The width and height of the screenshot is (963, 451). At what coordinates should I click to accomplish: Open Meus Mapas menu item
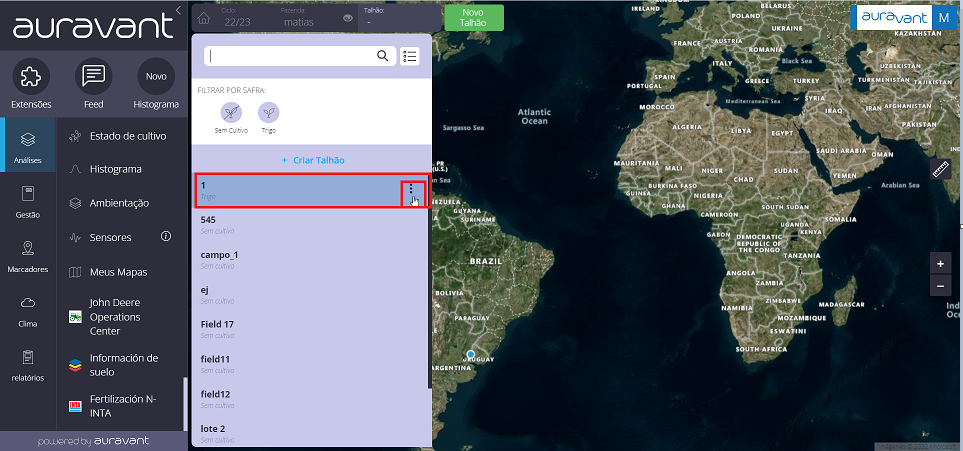tap(120, 272)
